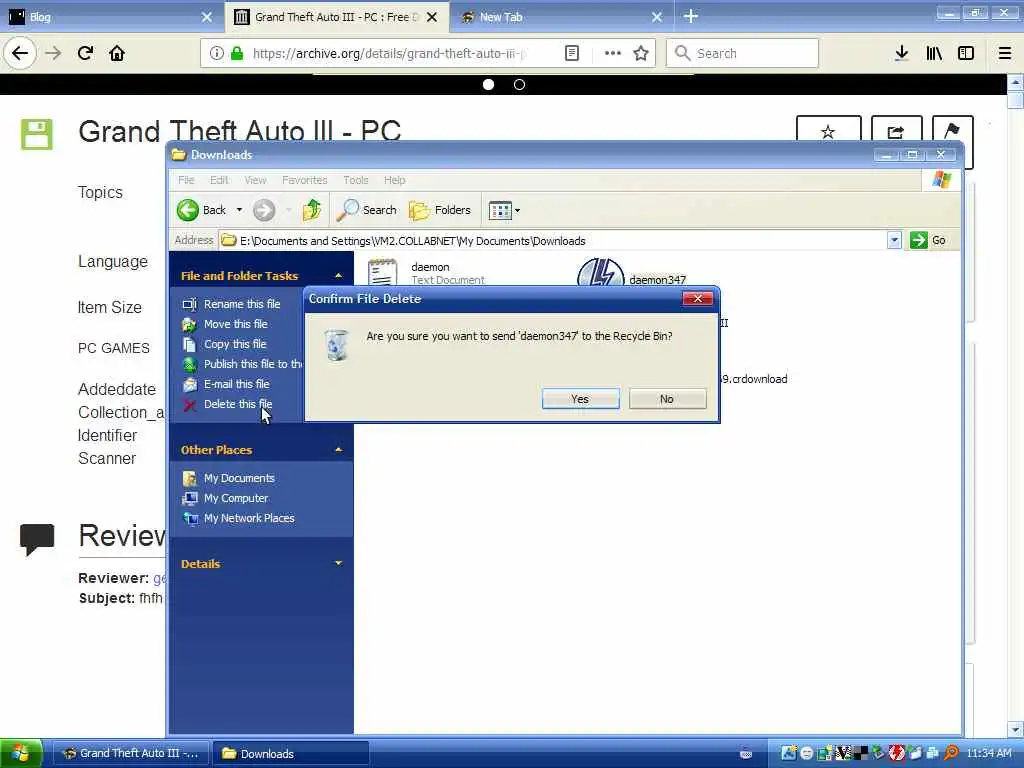The height and width of the screenshot is (768, 1024).
Task: Toggle Firefox sidebar icon
Action: (966, 53)
